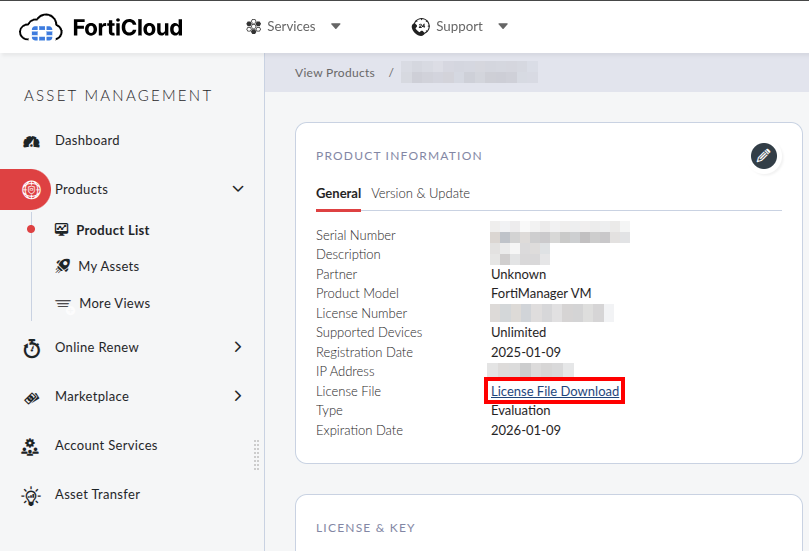This screenshot has height=551, width=809.
Task: Click the Dashboard gauge icon
Action: click(x=31, y=141)
